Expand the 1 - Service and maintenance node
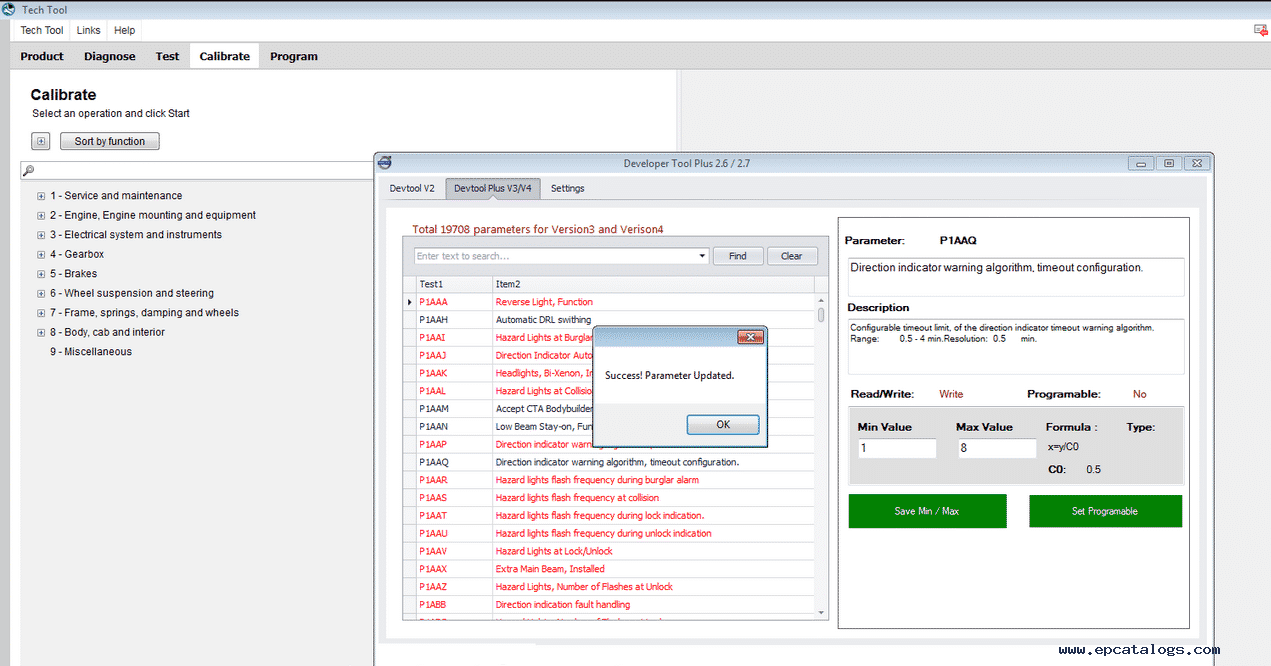The image size is (1271, 666). pos(41,196)
